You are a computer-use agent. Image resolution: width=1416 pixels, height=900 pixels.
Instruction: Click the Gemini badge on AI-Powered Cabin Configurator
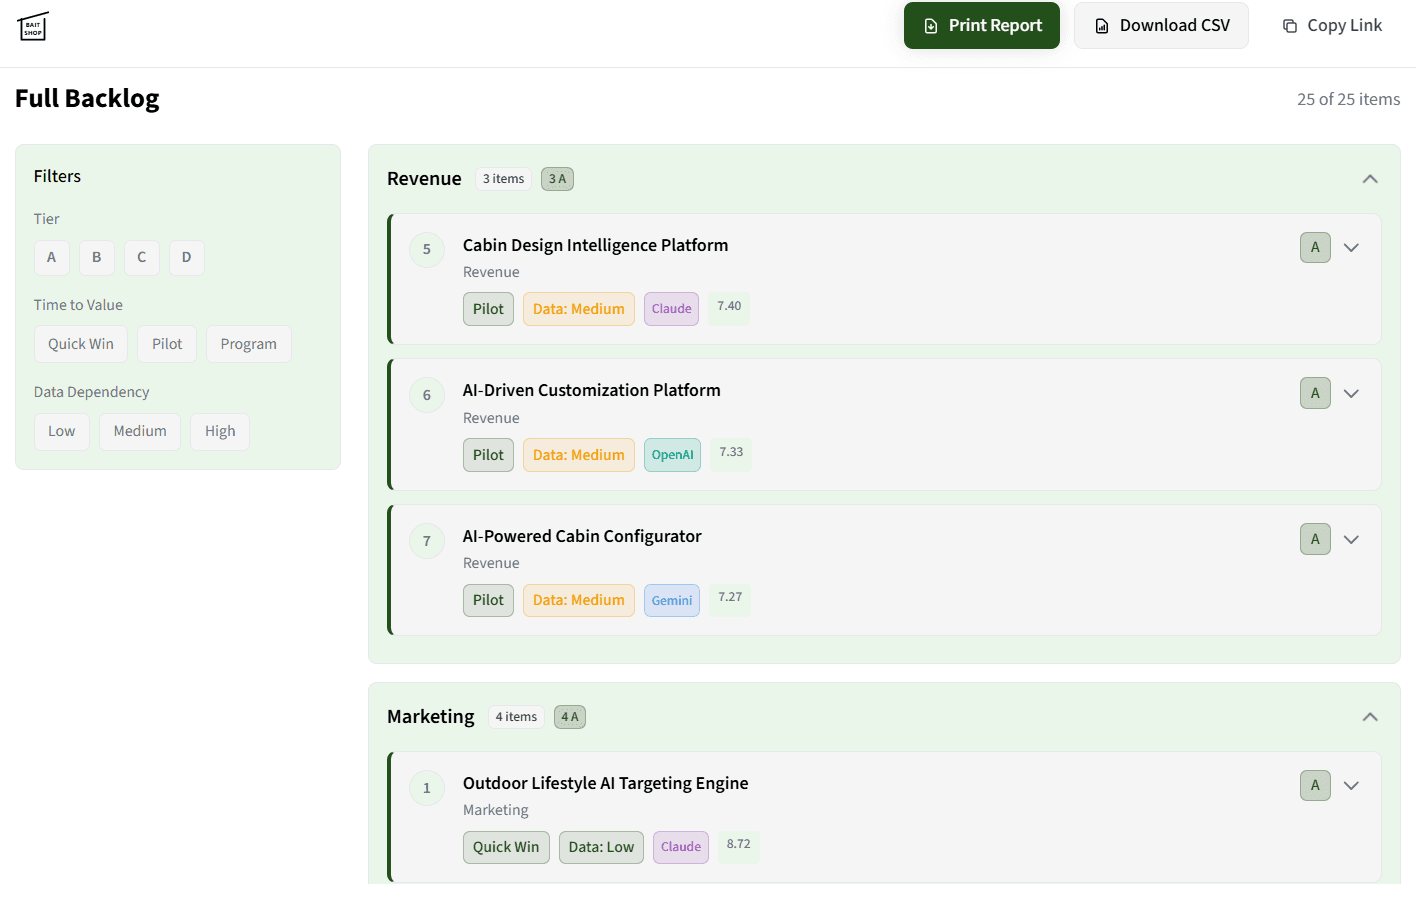[671, 600]
